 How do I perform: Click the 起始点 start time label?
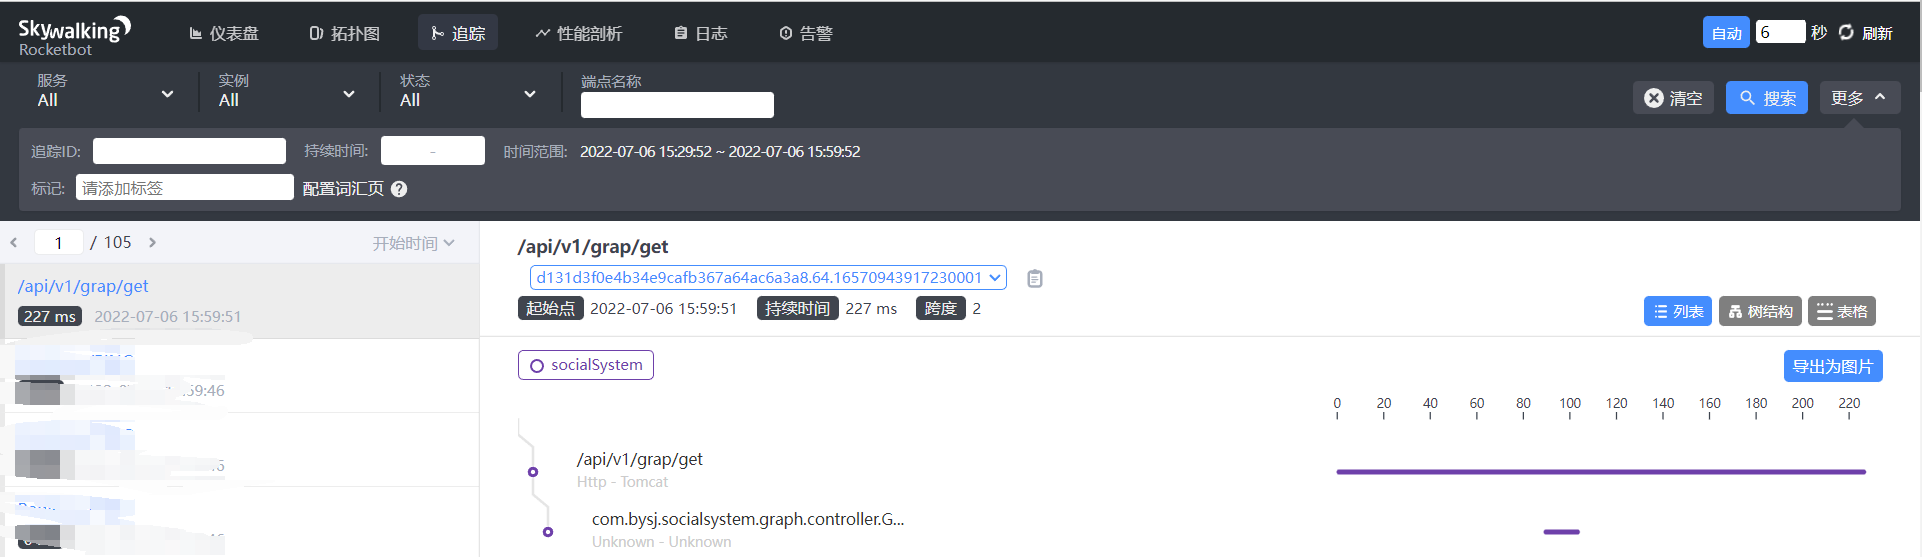click(x=550, y=308)
